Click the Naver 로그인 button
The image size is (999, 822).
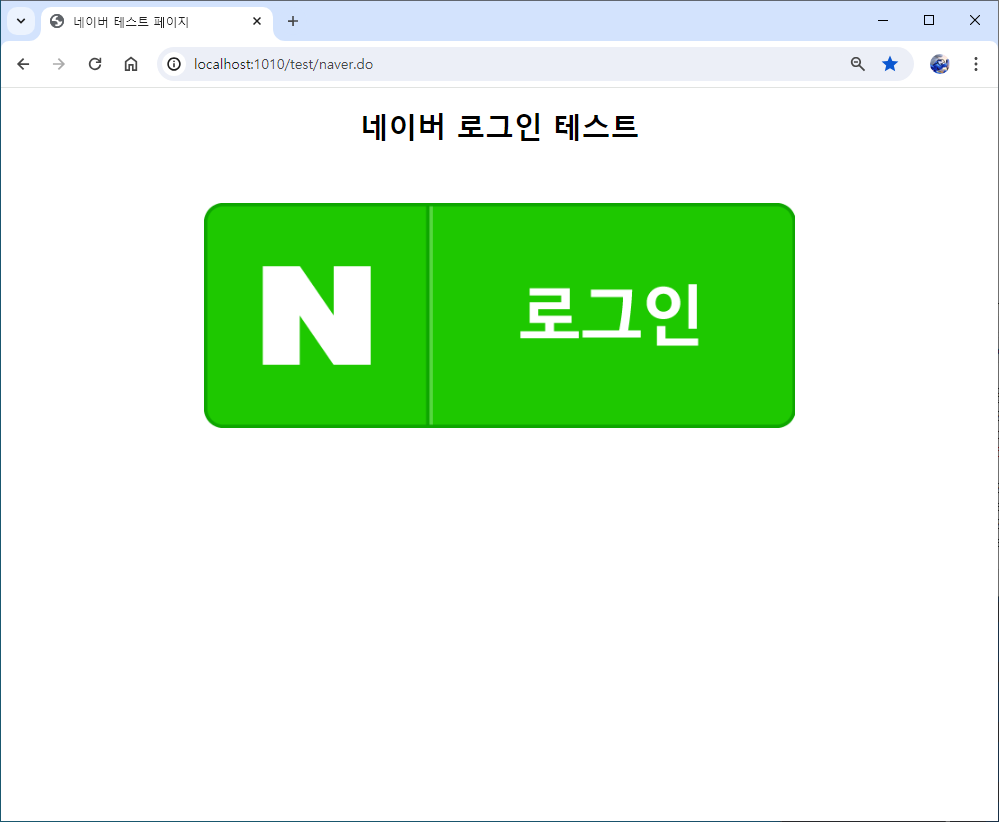(x=500, y=315)
